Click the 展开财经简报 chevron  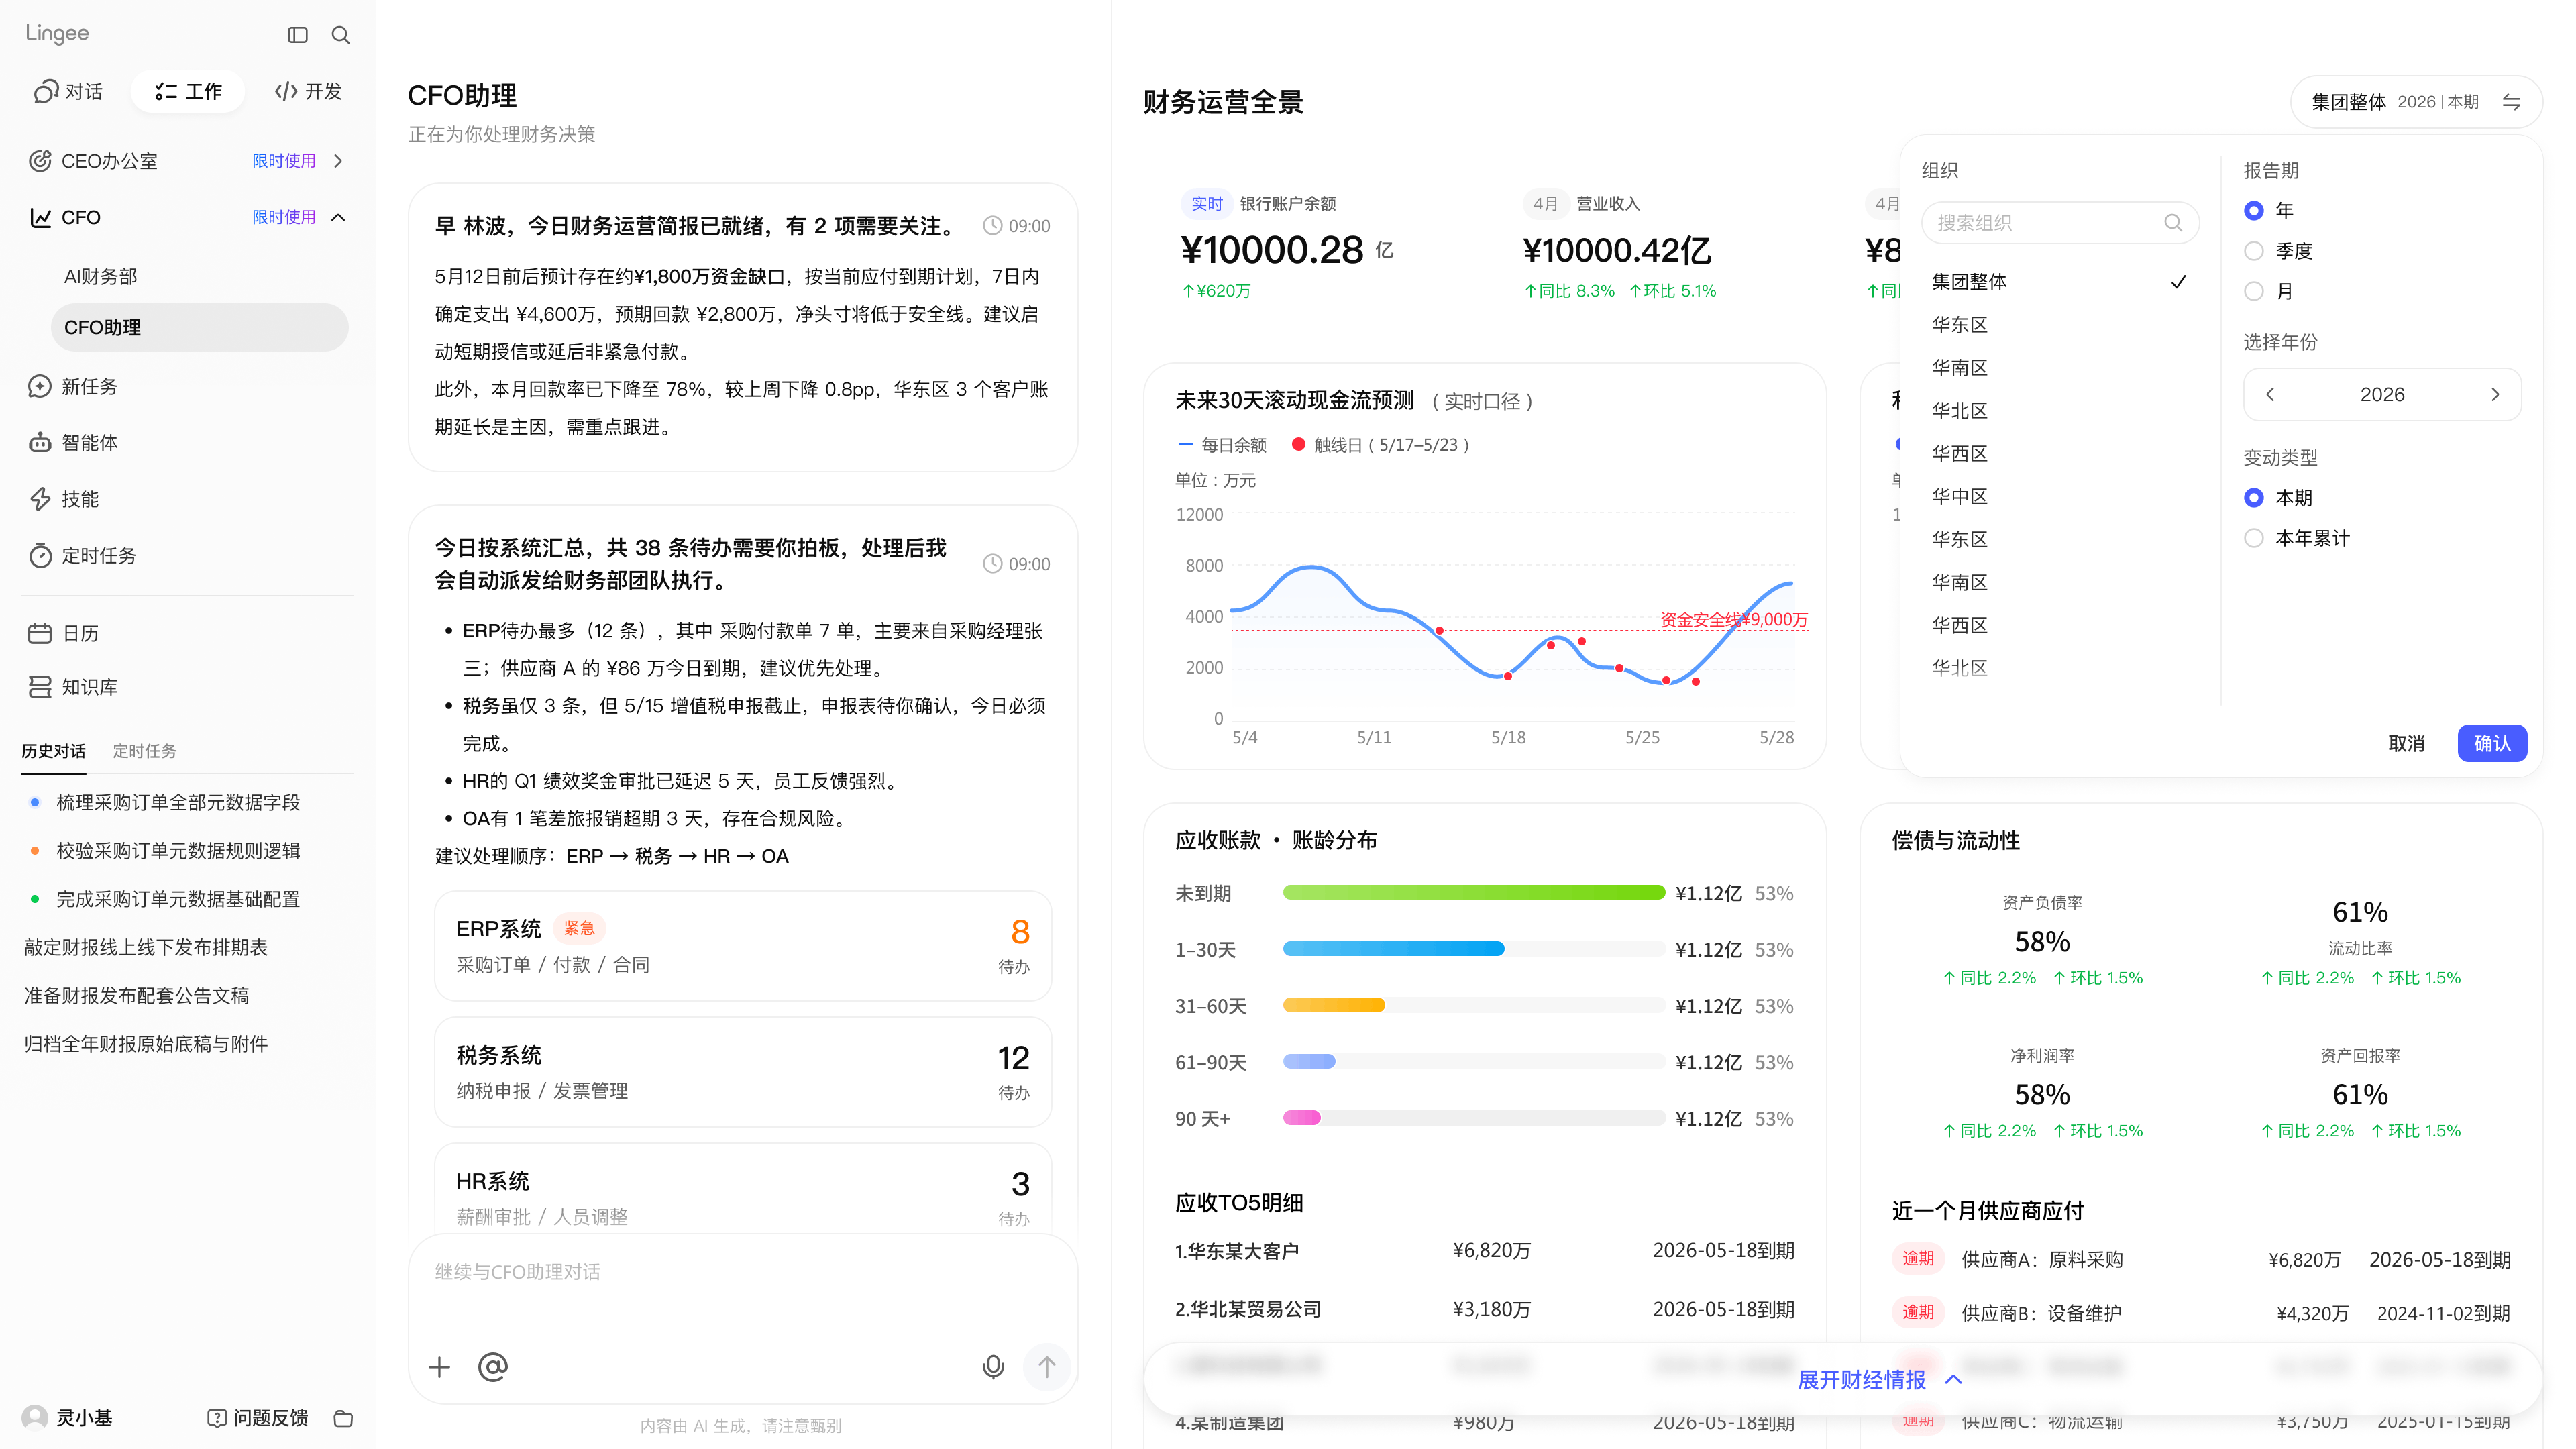1953,1380
